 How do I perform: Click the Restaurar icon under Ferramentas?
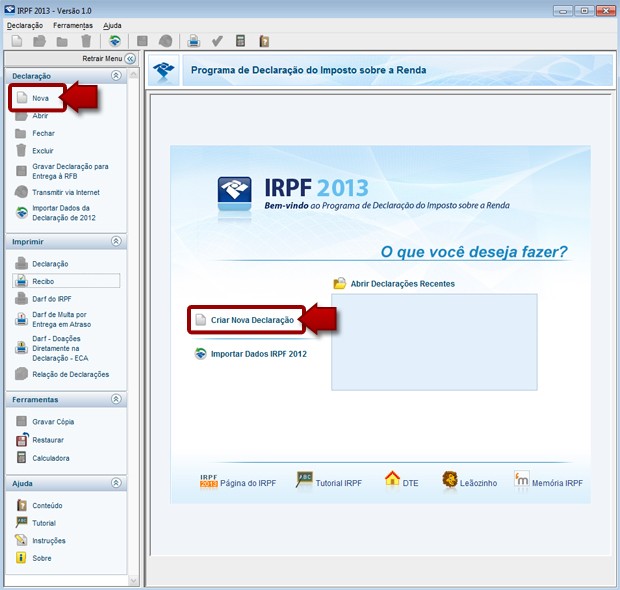pos(21,439)
